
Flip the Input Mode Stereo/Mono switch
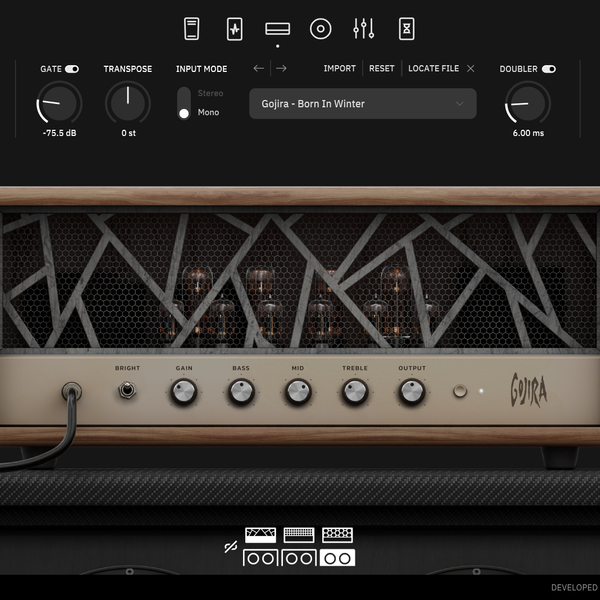click(x=184, y=103)
